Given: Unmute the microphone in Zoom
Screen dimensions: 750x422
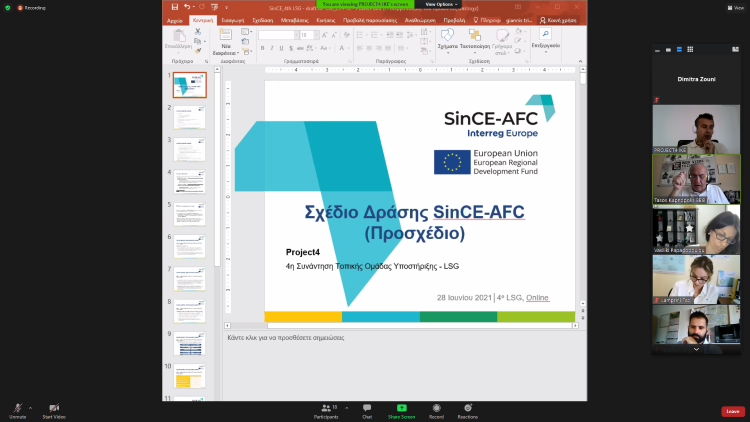Looking at the screenshot, I should click(17, 408).
